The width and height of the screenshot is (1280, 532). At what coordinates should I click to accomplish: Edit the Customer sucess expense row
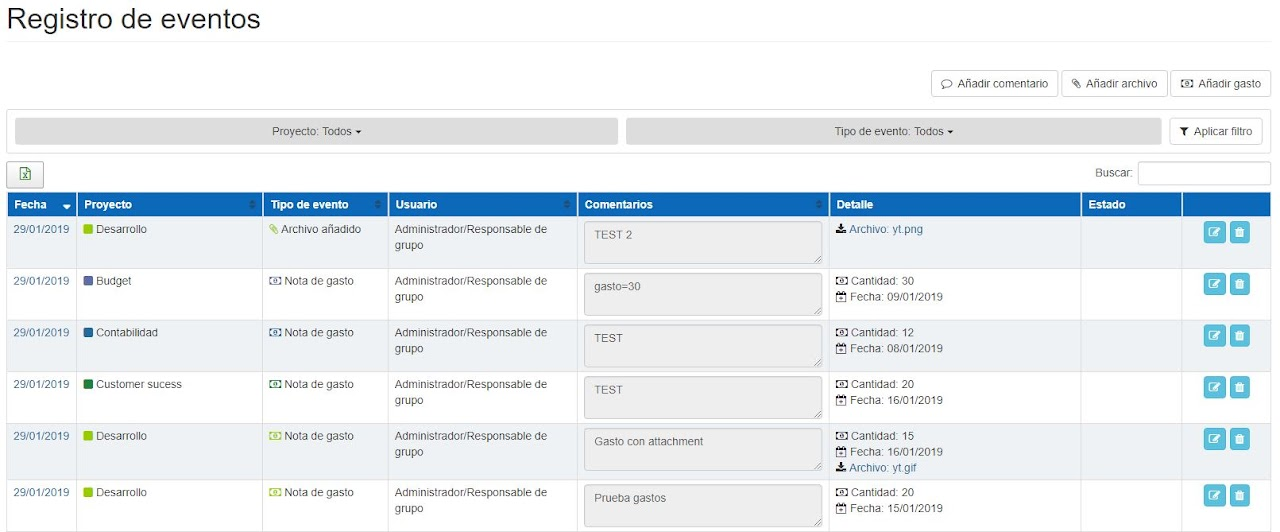pyautogui.click(x=1214, y=387)
